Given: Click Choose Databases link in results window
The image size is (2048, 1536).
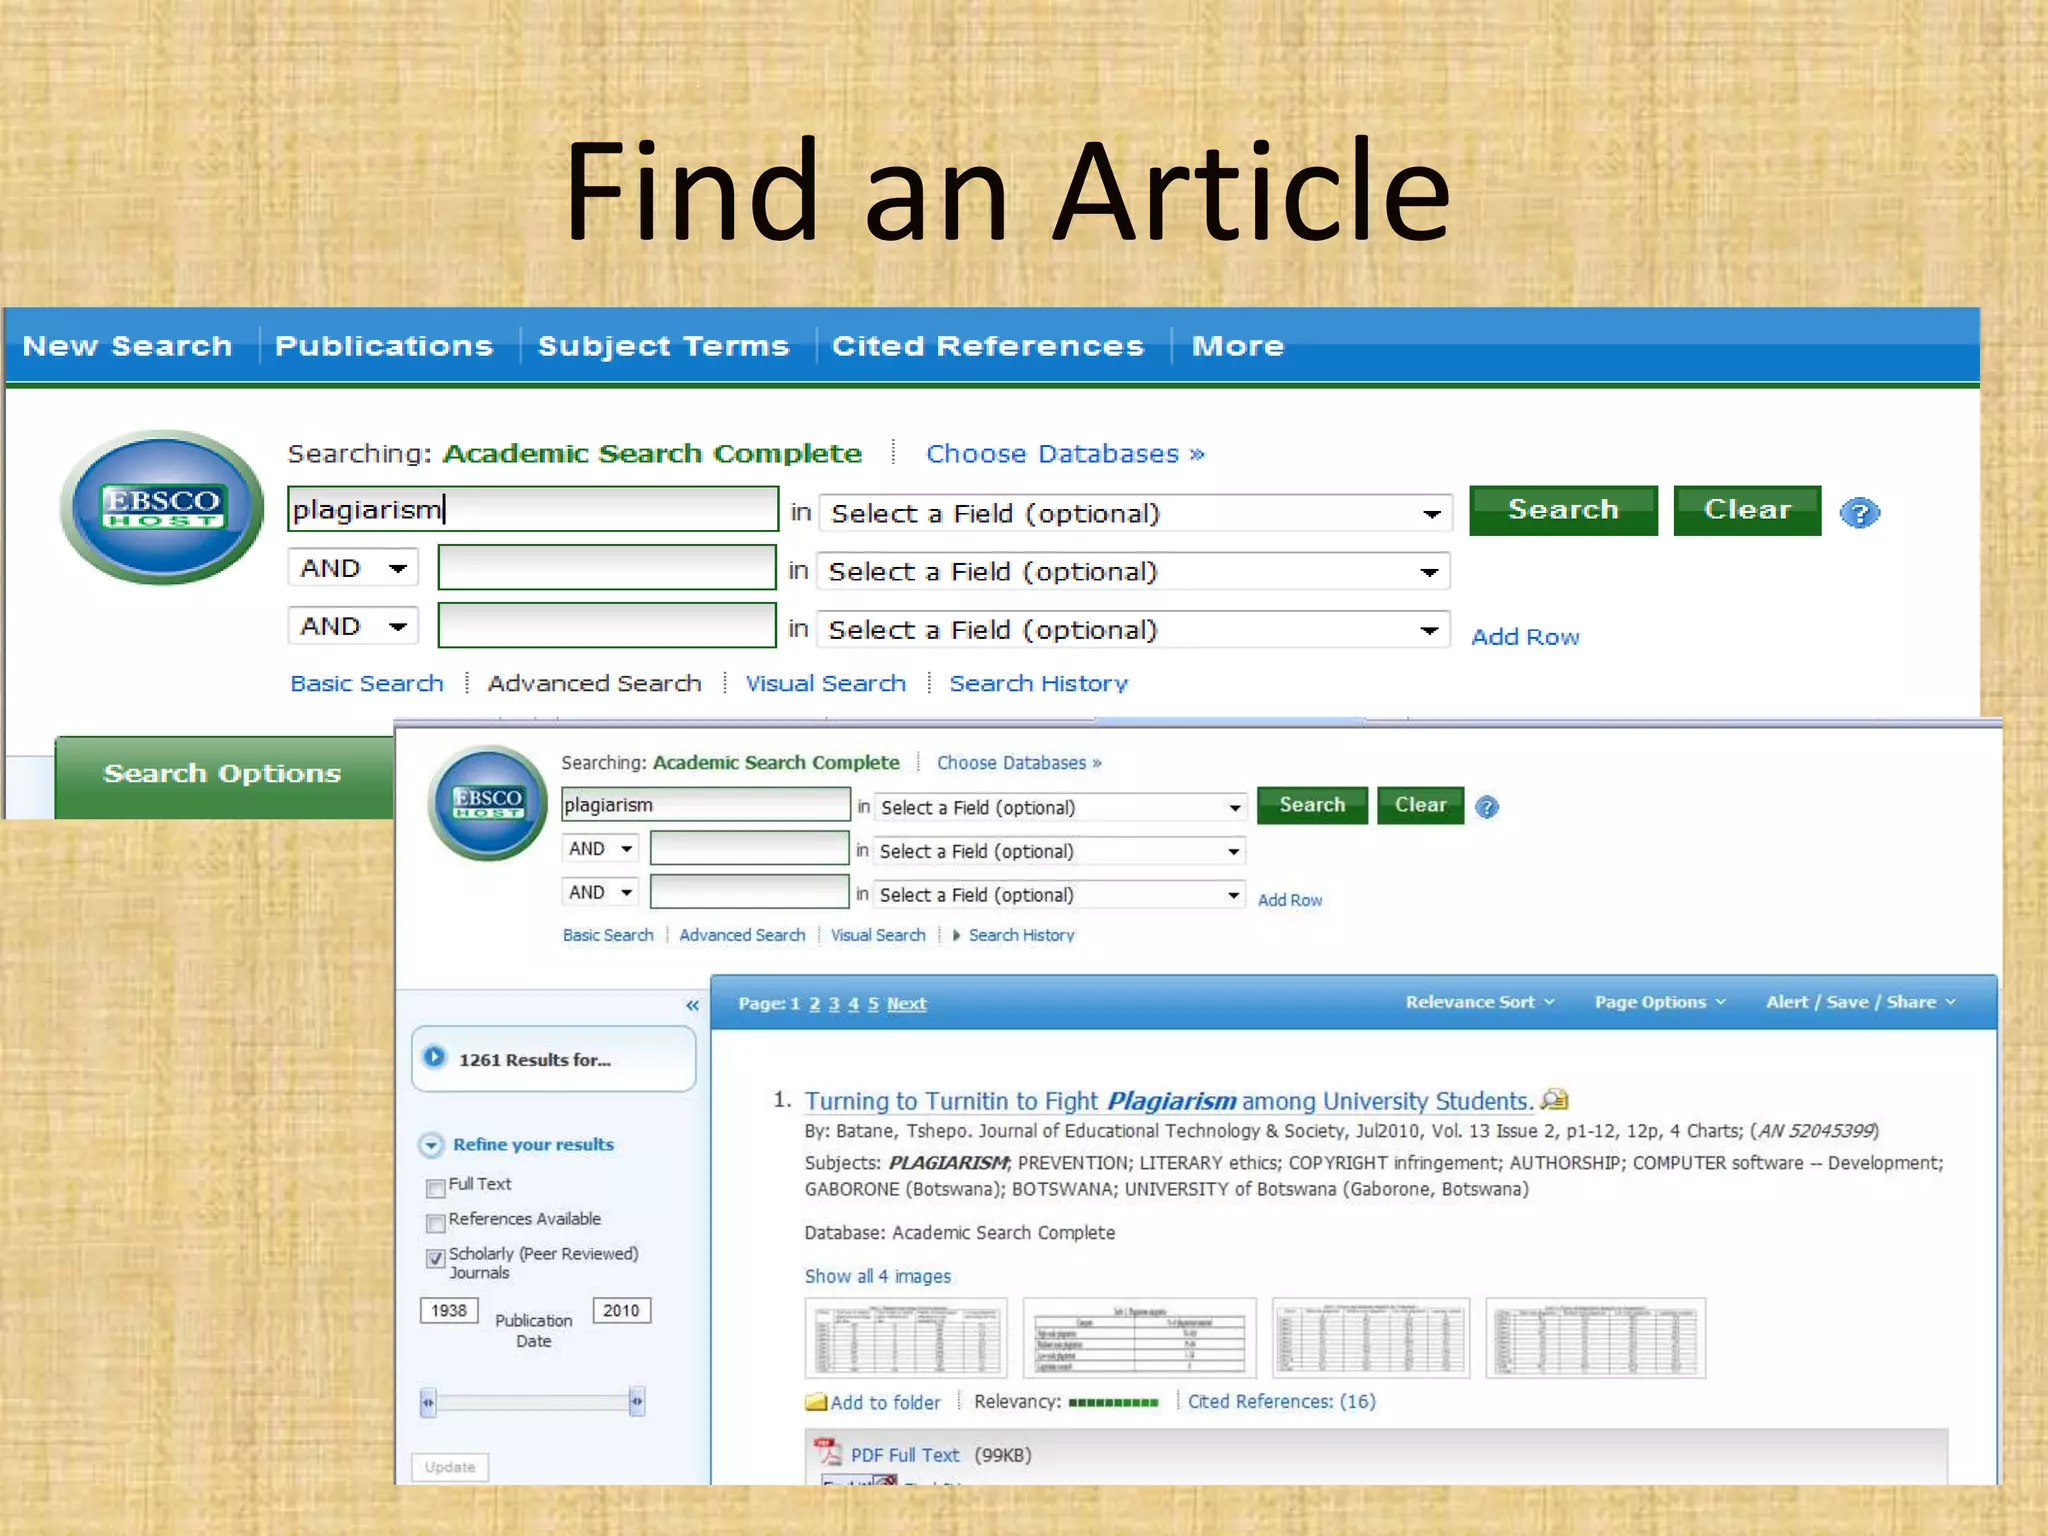Looking at the screenshot, I should (1019, 763).
